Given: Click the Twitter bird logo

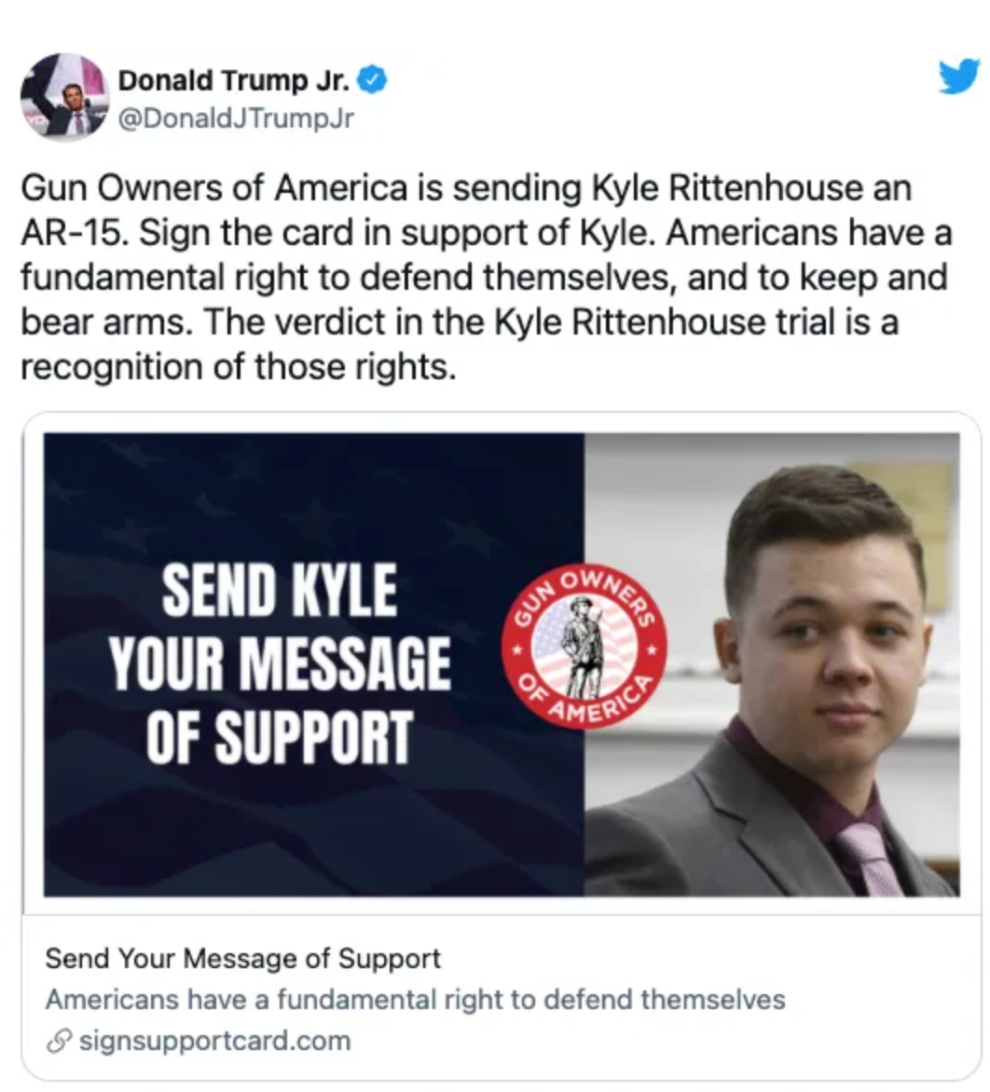Looking at the screenshot, I should (x=959, y=76).
